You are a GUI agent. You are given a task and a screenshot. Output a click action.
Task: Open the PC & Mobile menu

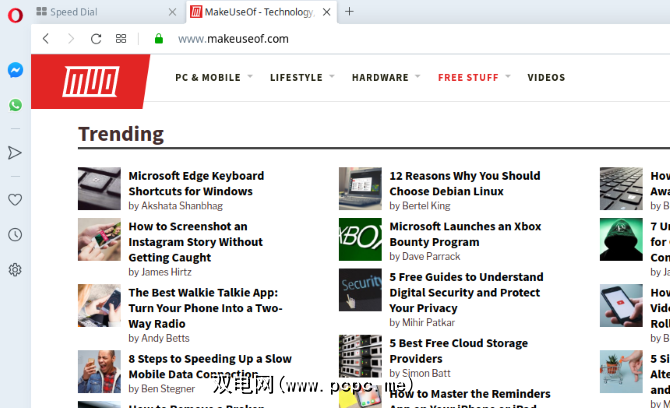tap(208, 77)
